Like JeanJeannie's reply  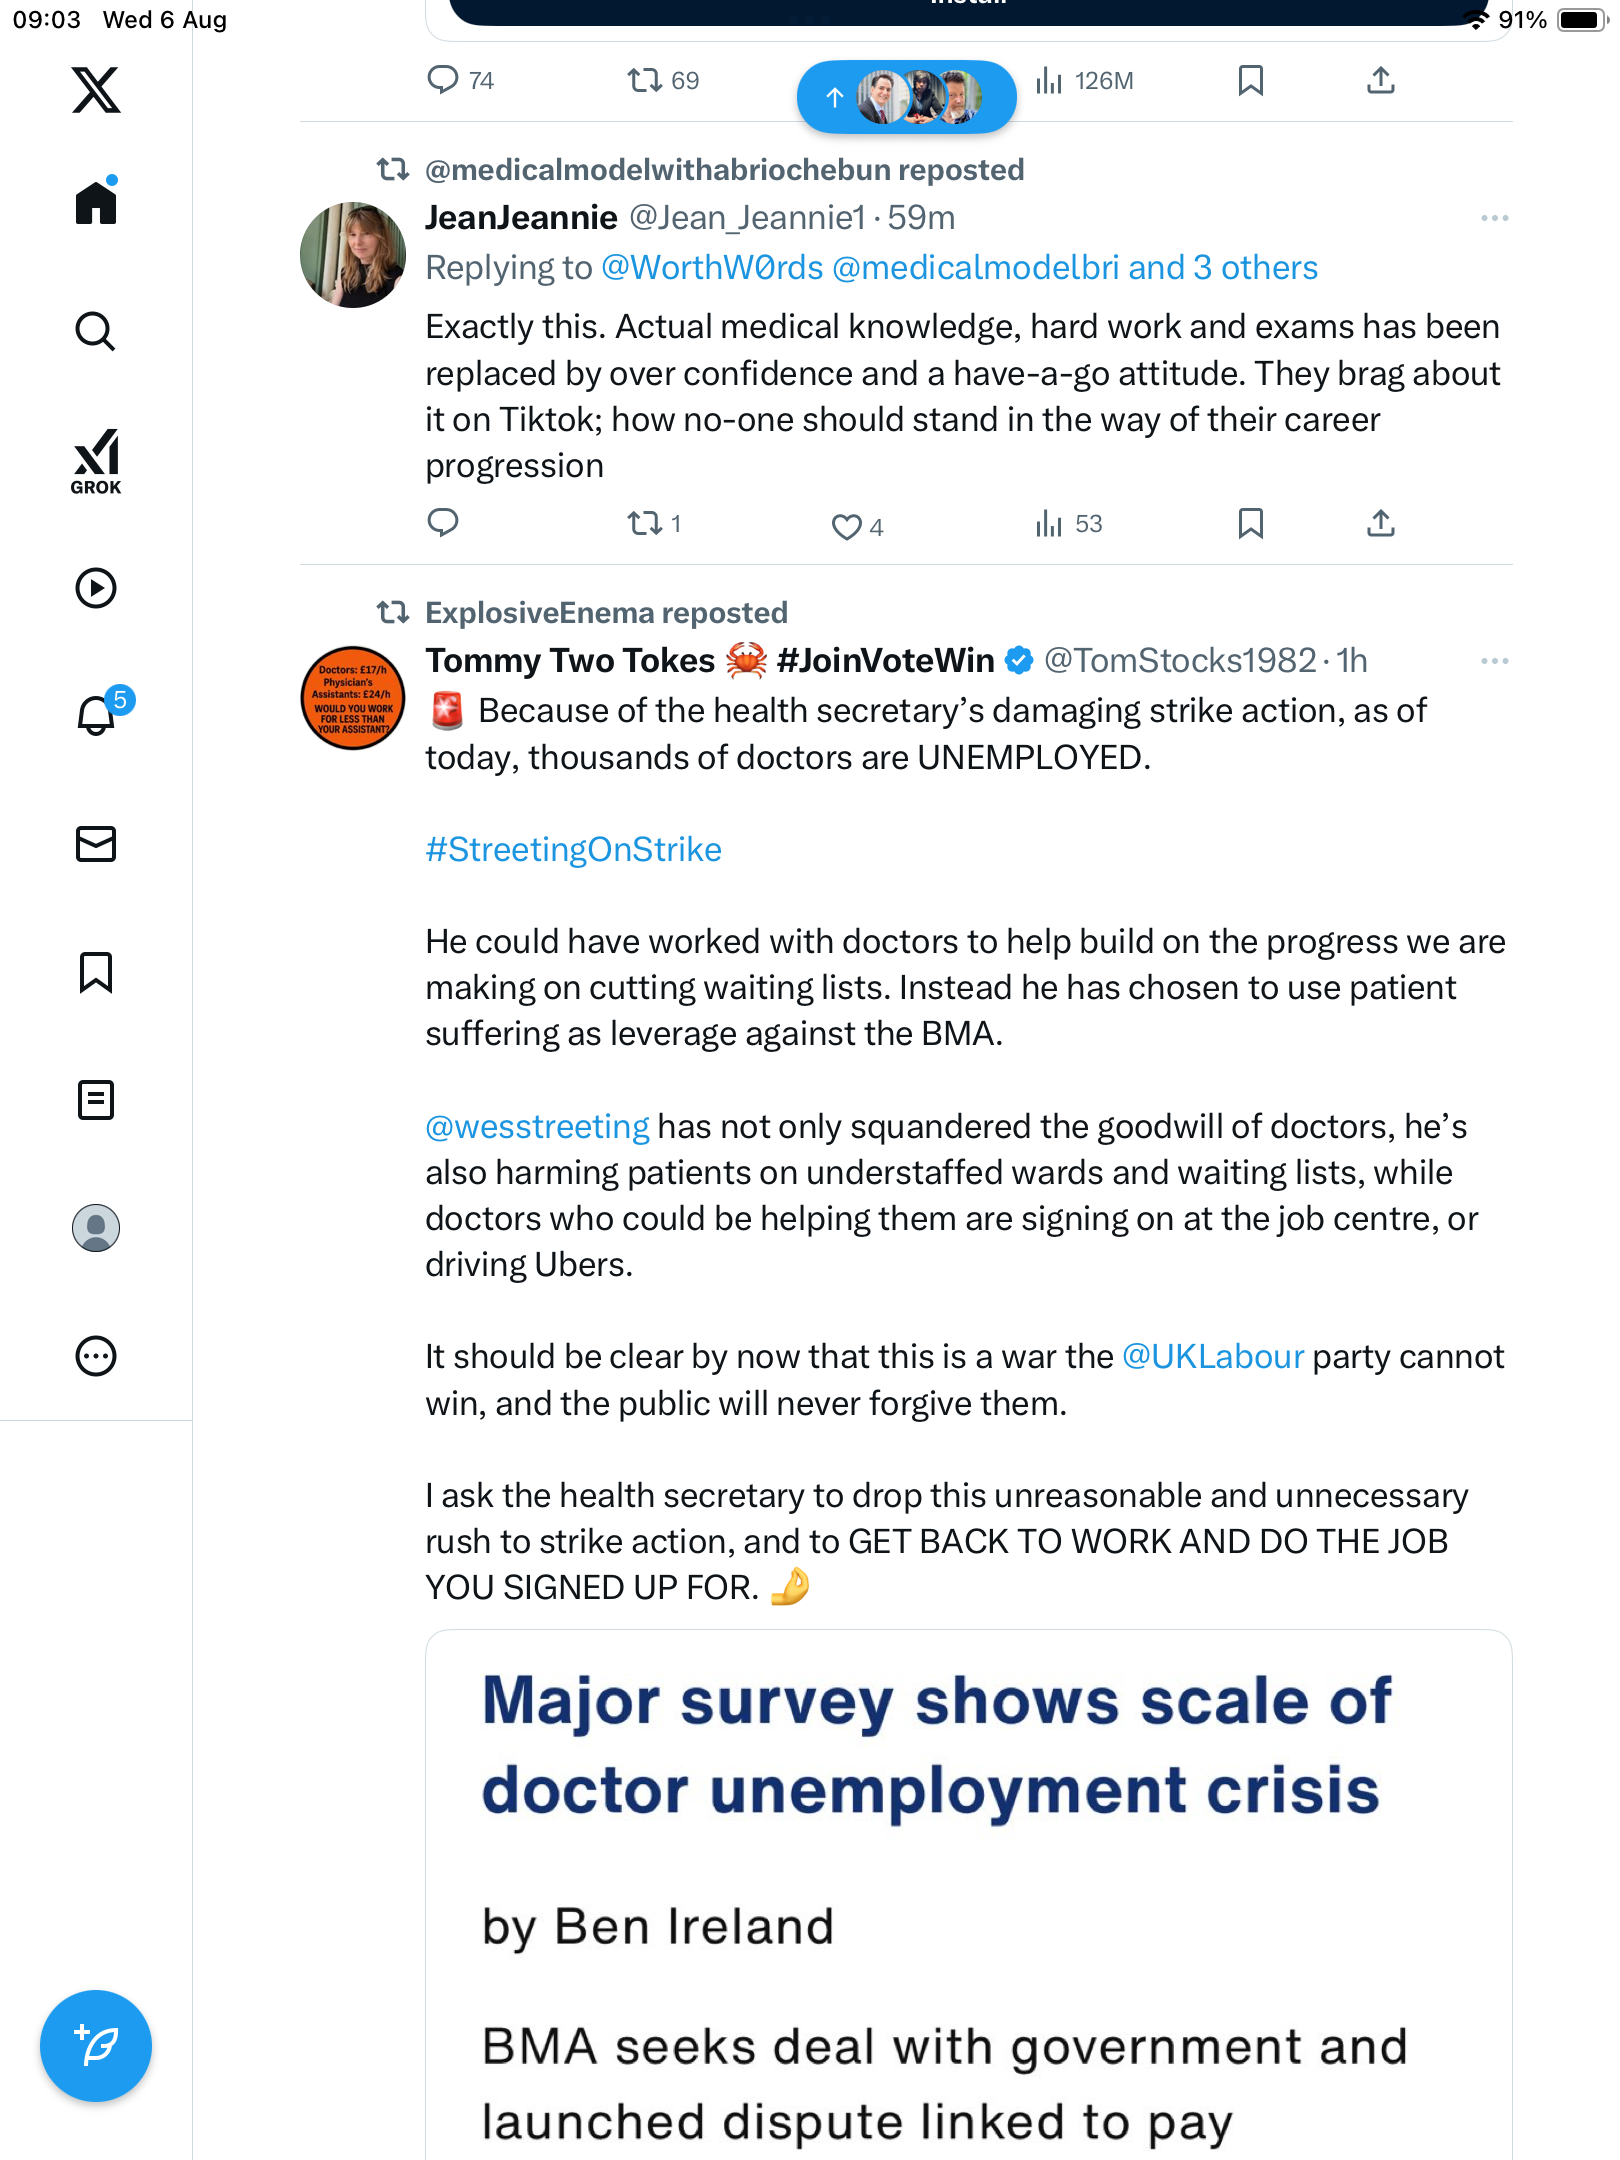pyautogui.click(x=846, y=526)
